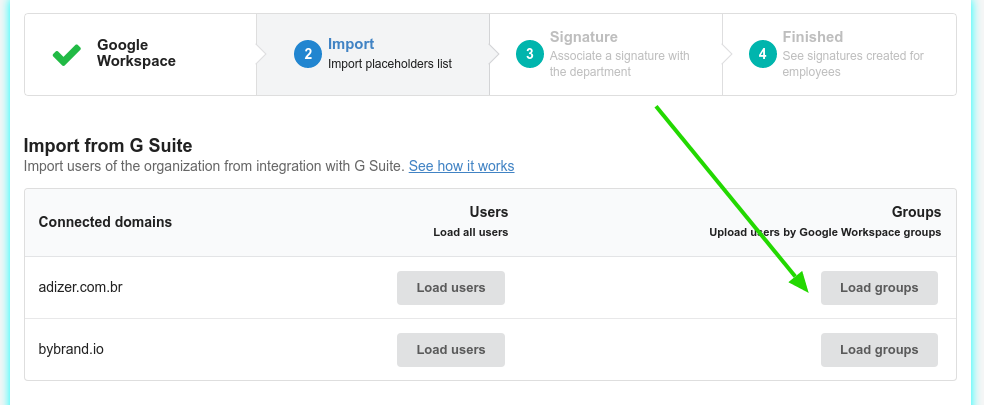Click the bybrand.io domain text
This screenshot has width=984, height=405.
(x=71, y=349)
